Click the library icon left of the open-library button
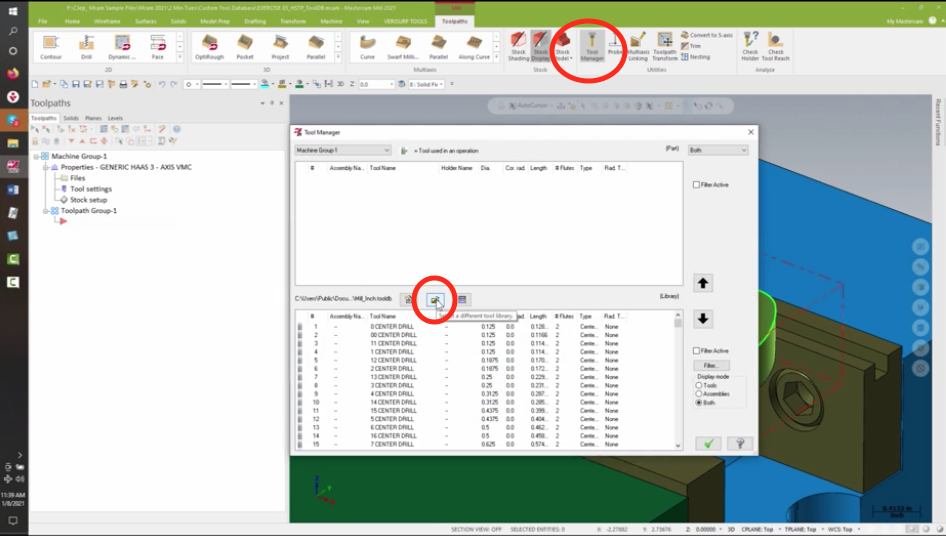This screenshot has height=536, width=946. (x=408, y=299)
